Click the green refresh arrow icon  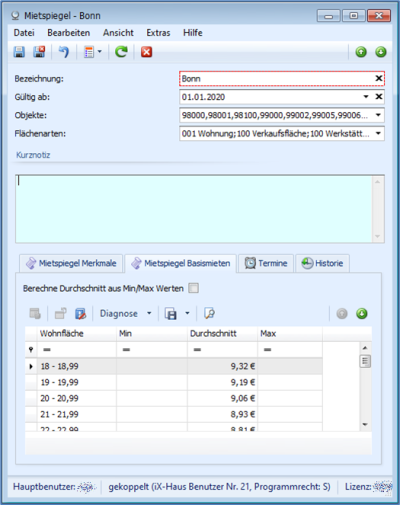121,52
